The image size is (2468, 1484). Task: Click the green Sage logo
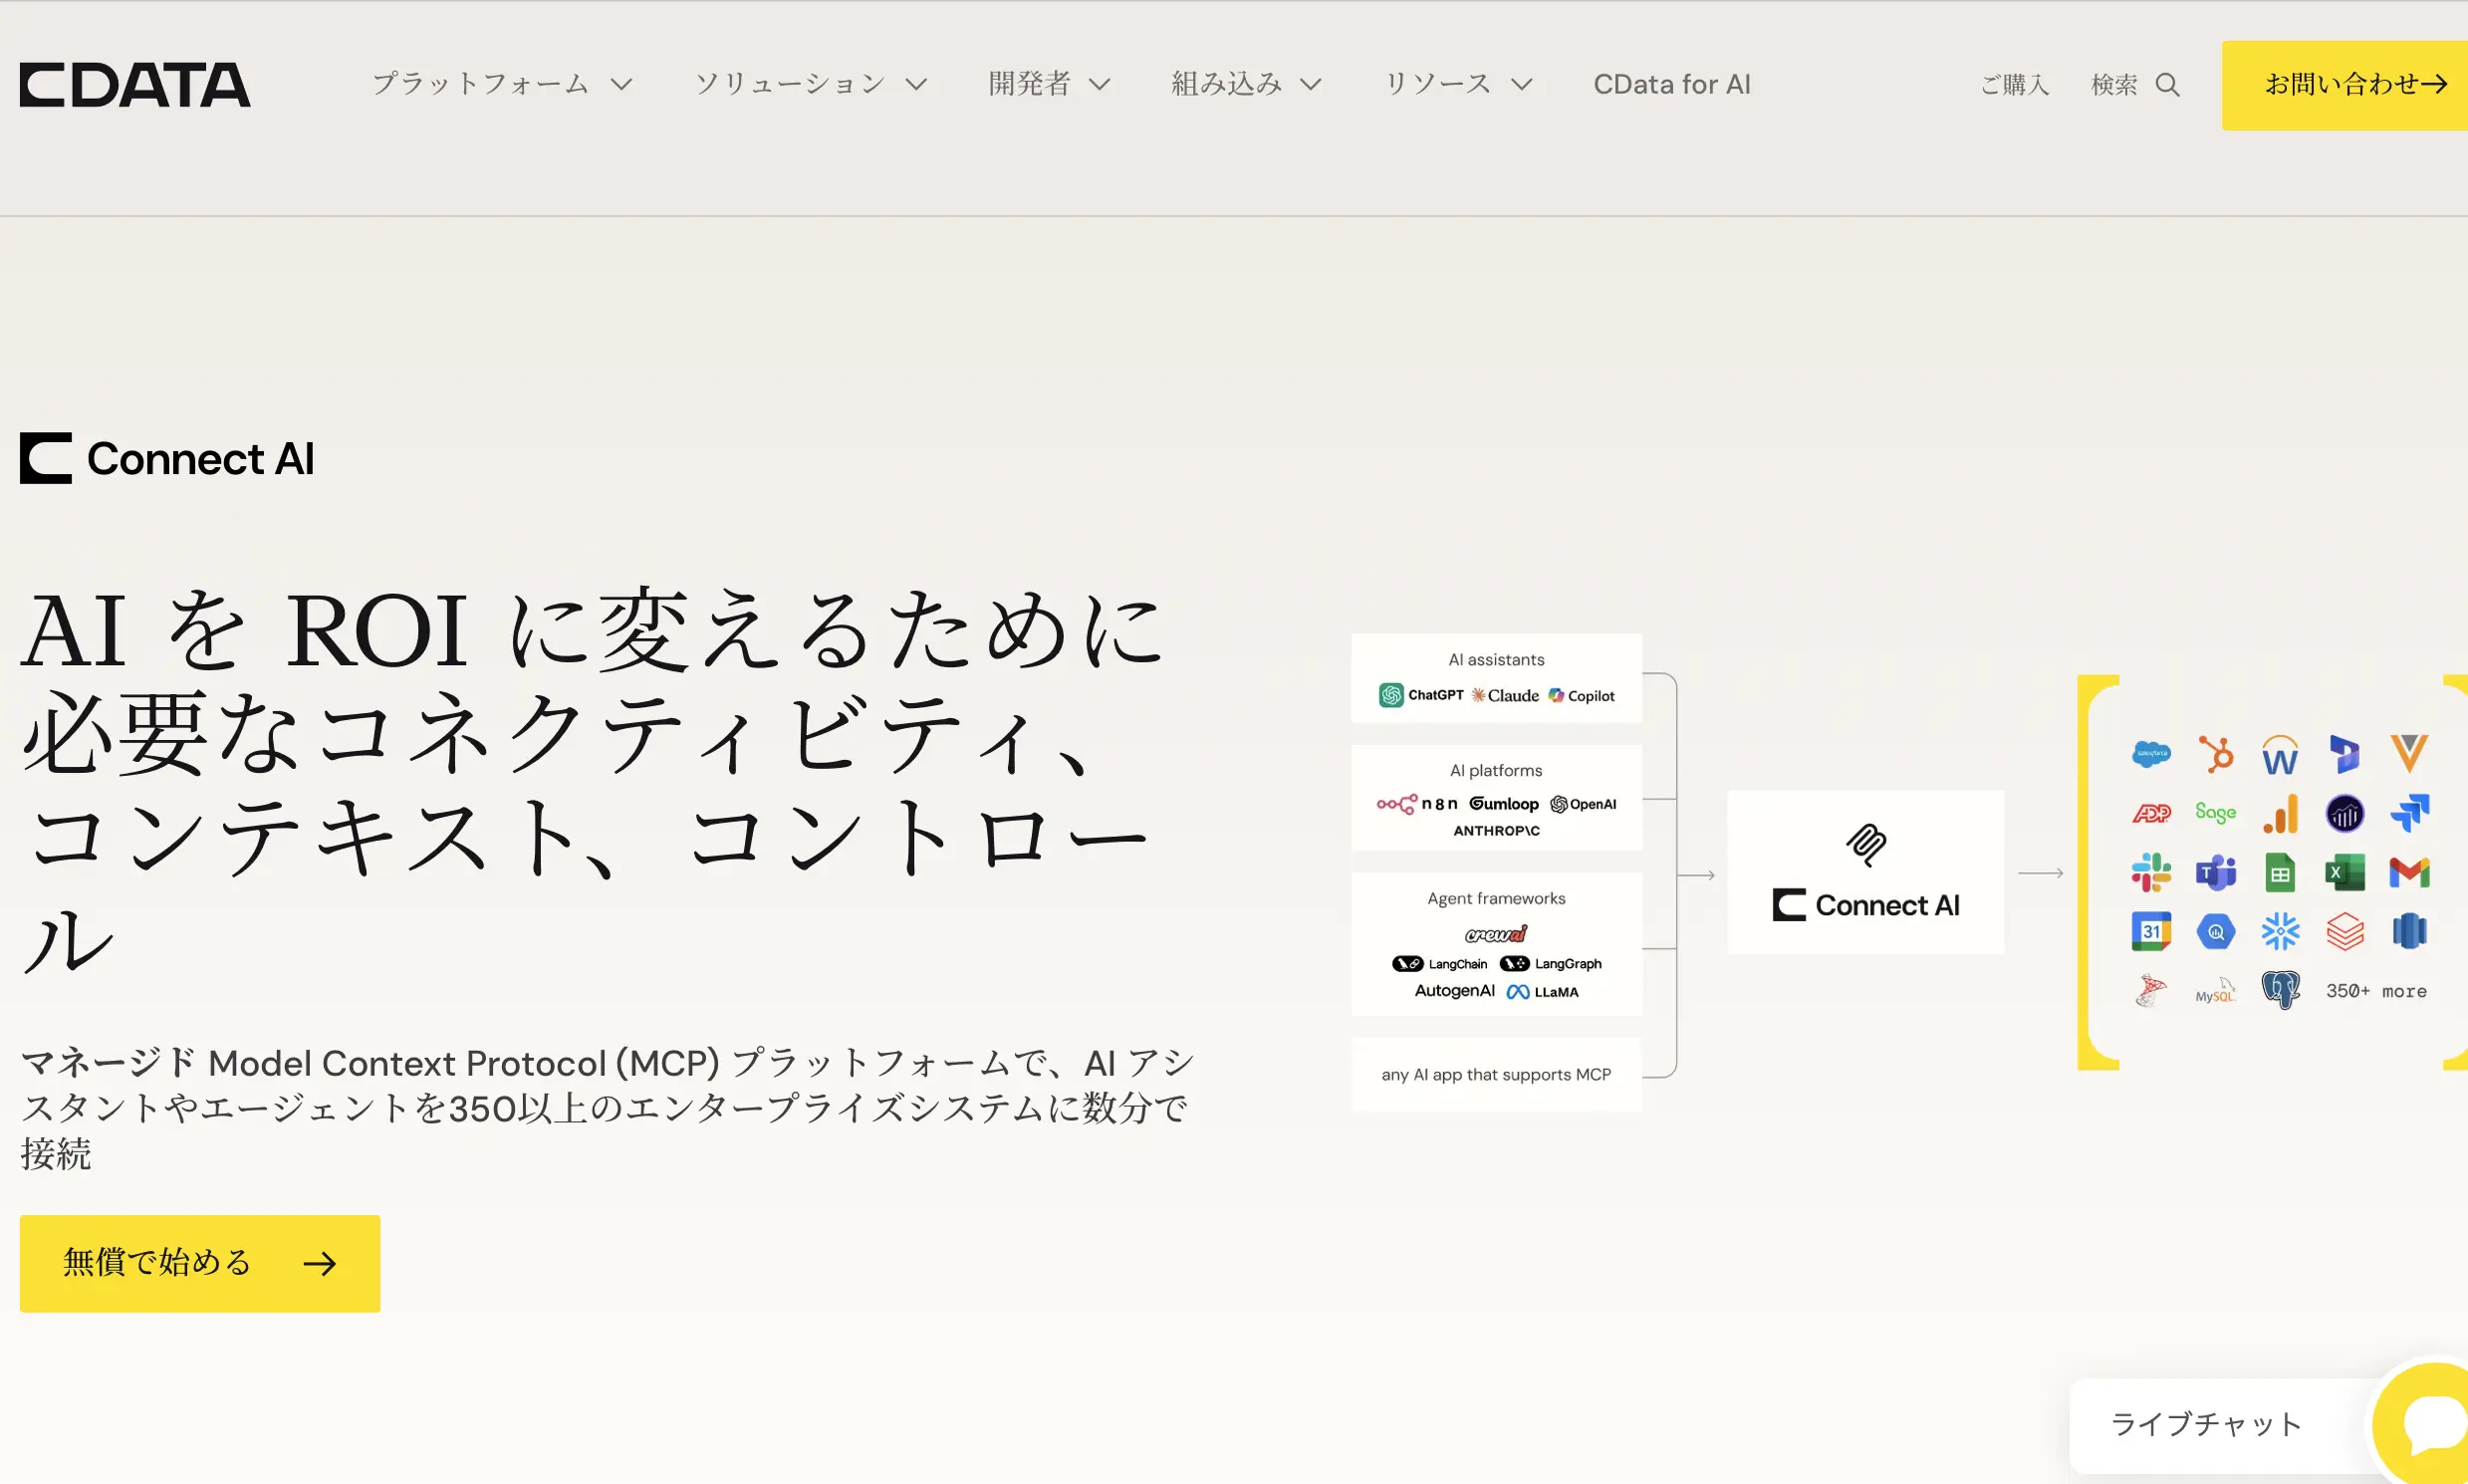click(2216, 812)
